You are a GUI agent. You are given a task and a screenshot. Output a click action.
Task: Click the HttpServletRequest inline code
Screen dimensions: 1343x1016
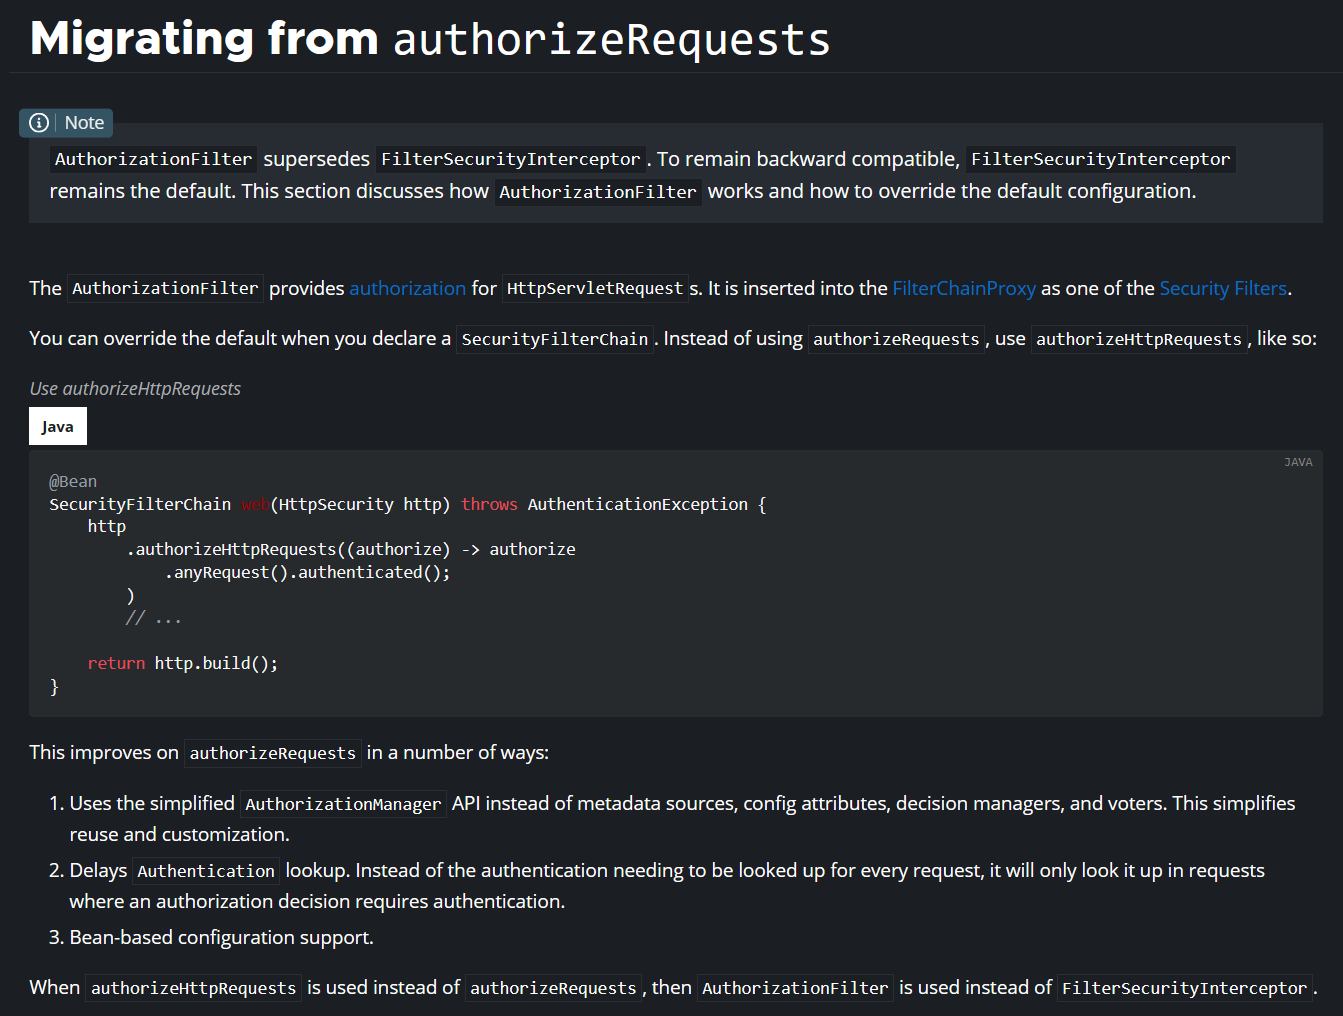coord(594,289)
